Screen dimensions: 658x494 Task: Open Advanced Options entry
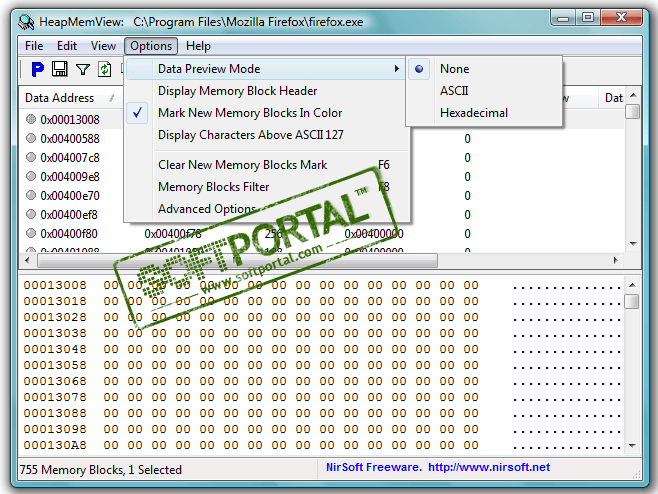coord(267,209)
